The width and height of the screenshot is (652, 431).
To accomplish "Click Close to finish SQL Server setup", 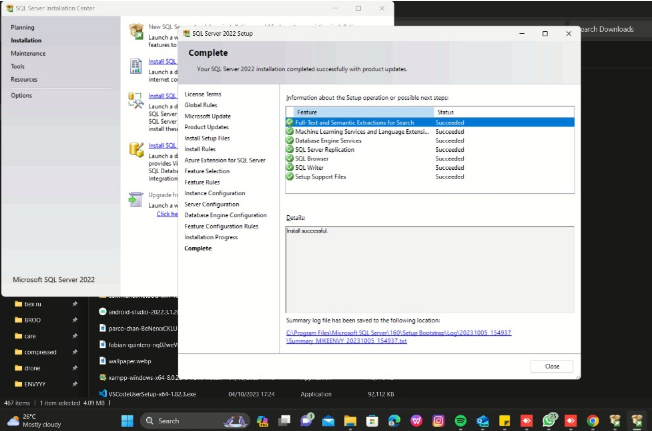I will coord(552,366).
